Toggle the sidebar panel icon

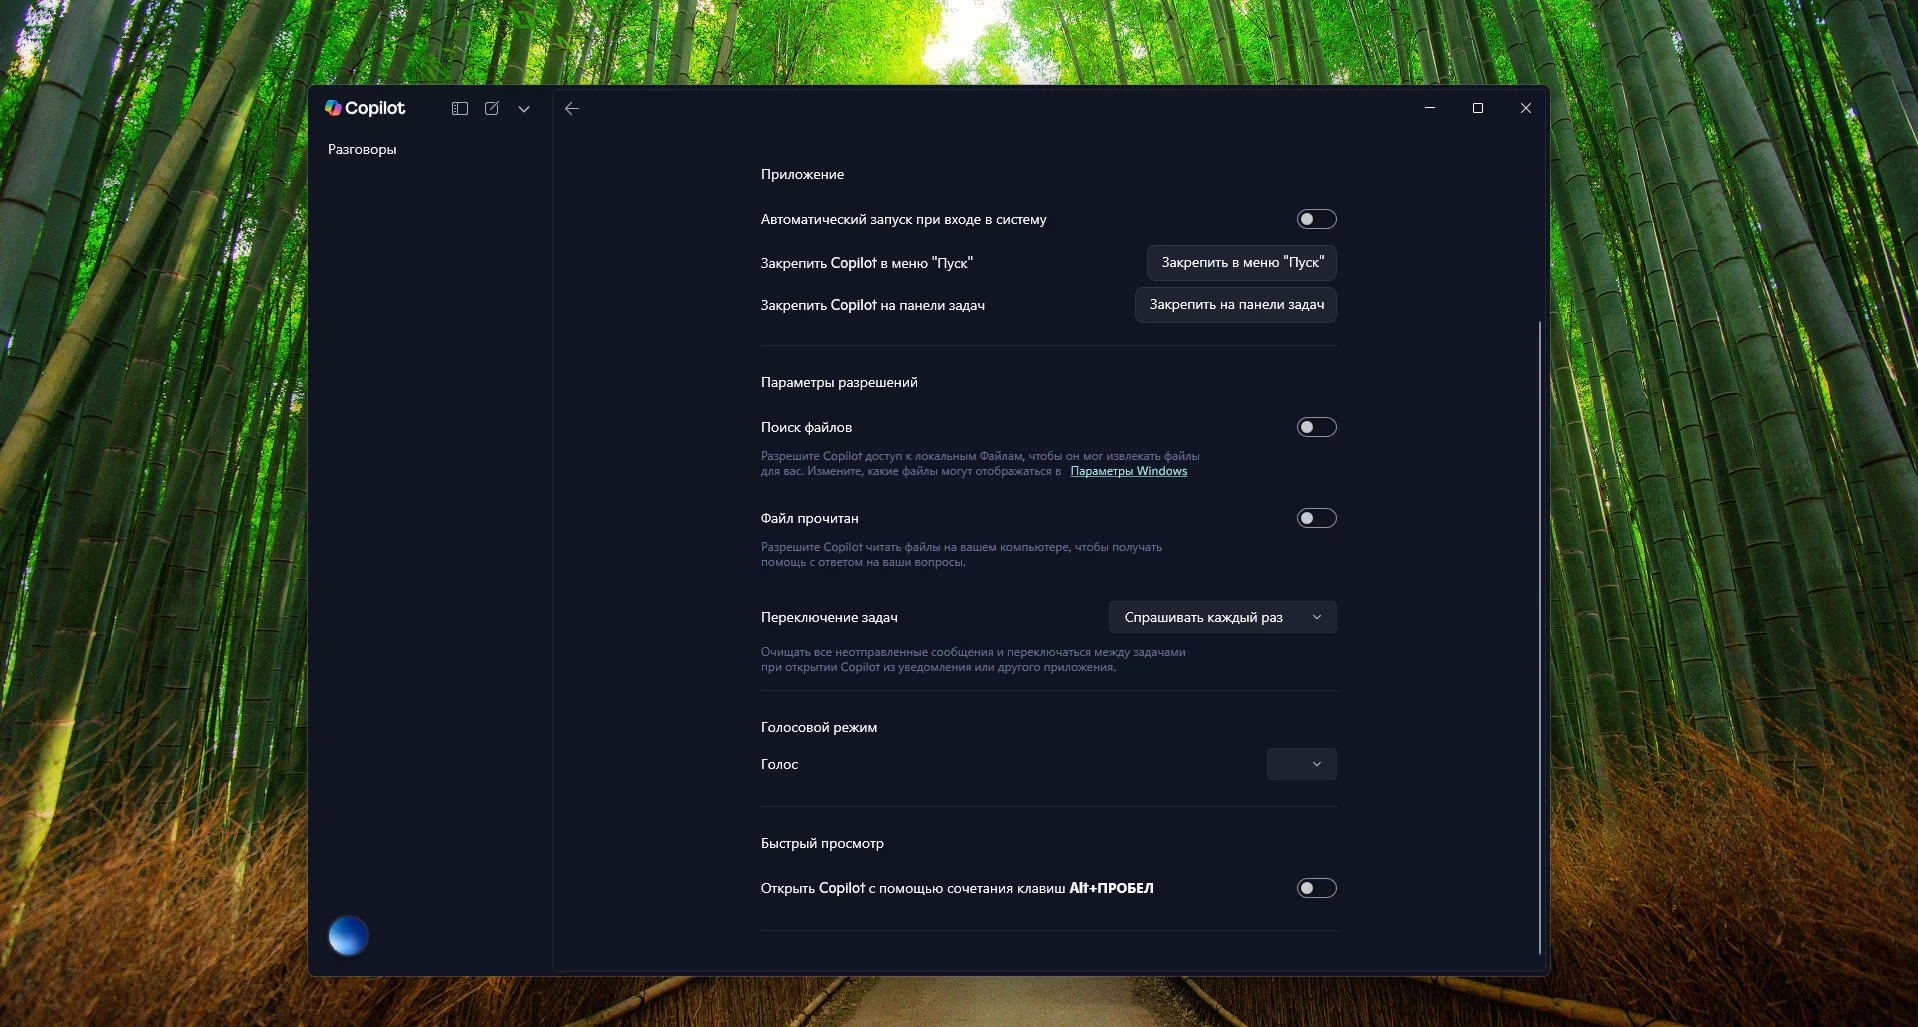[x=460, y=109]
